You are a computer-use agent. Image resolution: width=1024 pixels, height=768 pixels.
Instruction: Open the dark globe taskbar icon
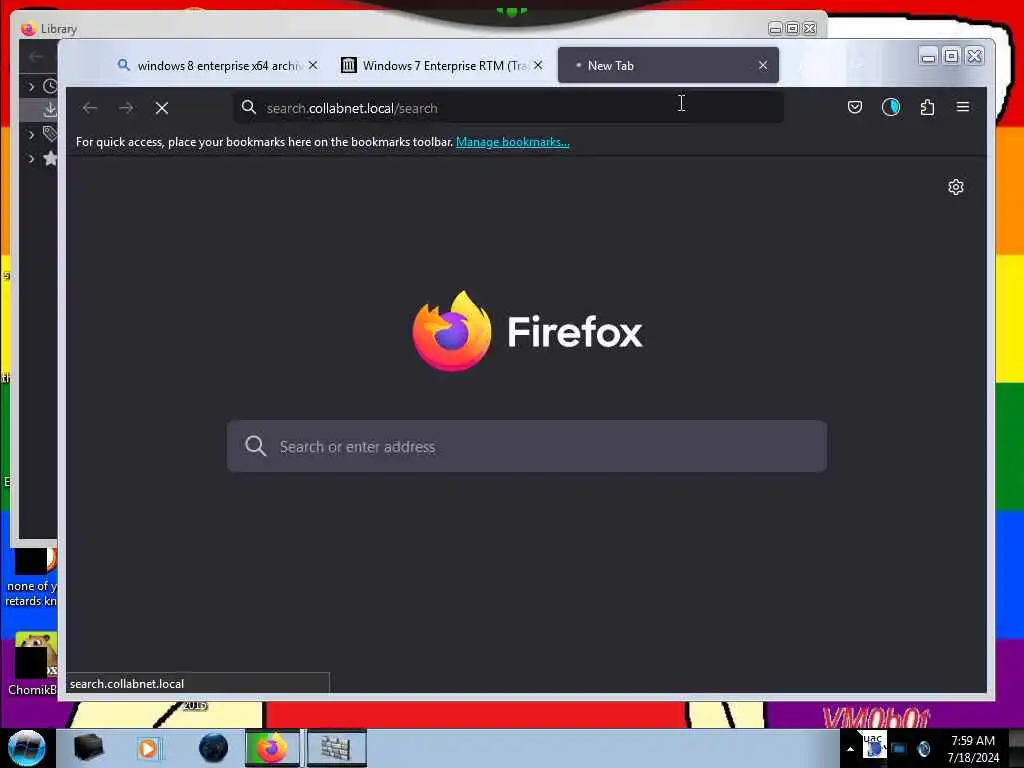click(x=213, y=748)
